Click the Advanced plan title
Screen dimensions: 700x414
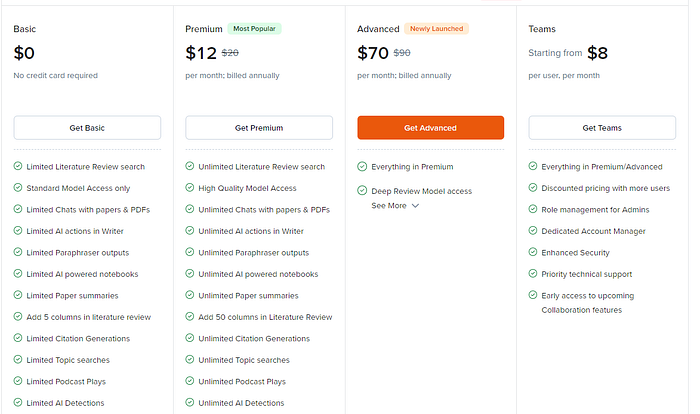point(378,30)
